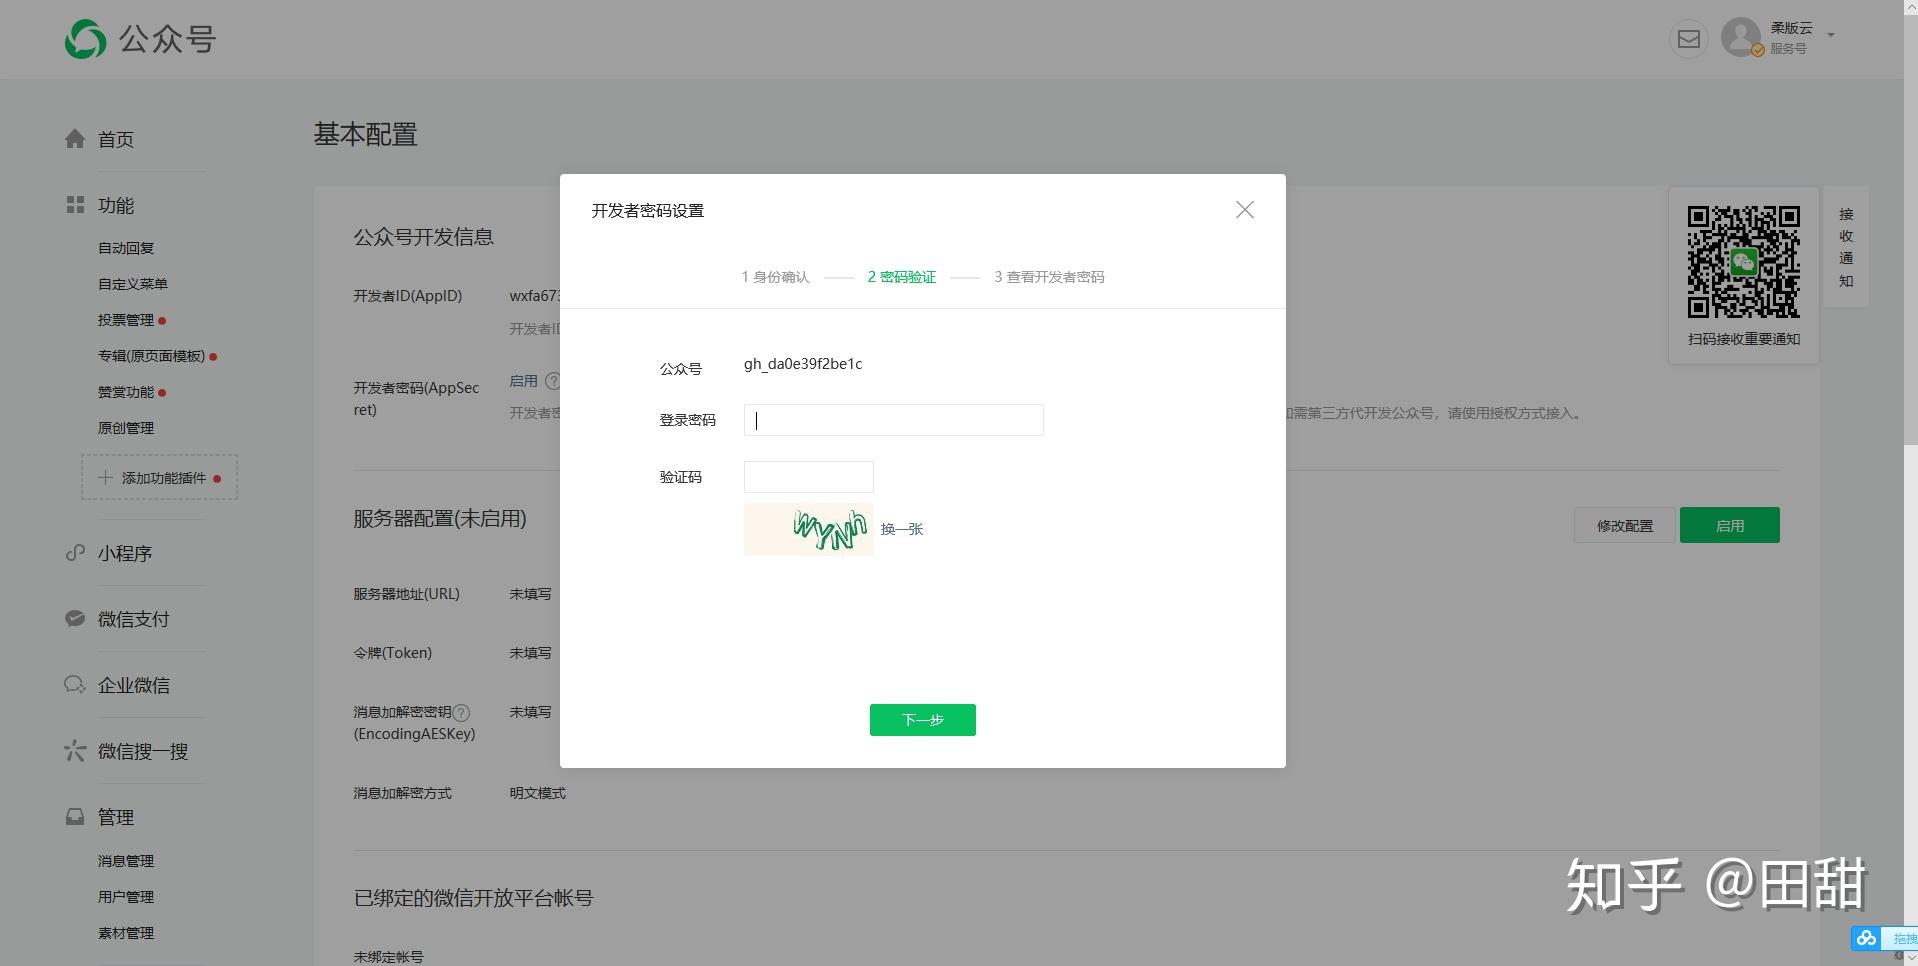Viewport: 1918px width, 966px height.
Task: Open 赞赏功能 in the sidebar
Action: (126, 392)
